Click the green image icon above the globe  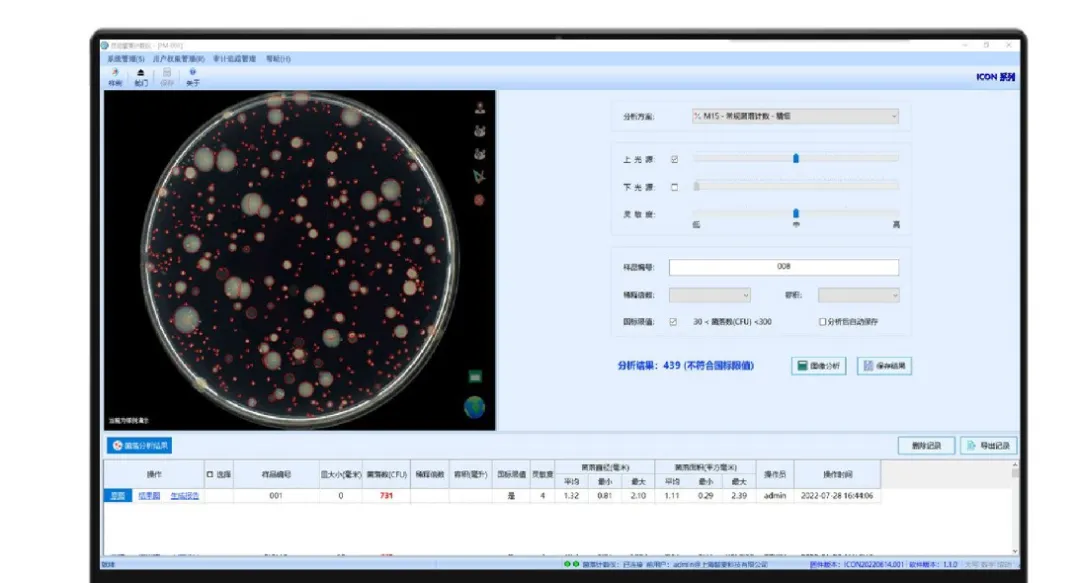click(x=476, y=376)
